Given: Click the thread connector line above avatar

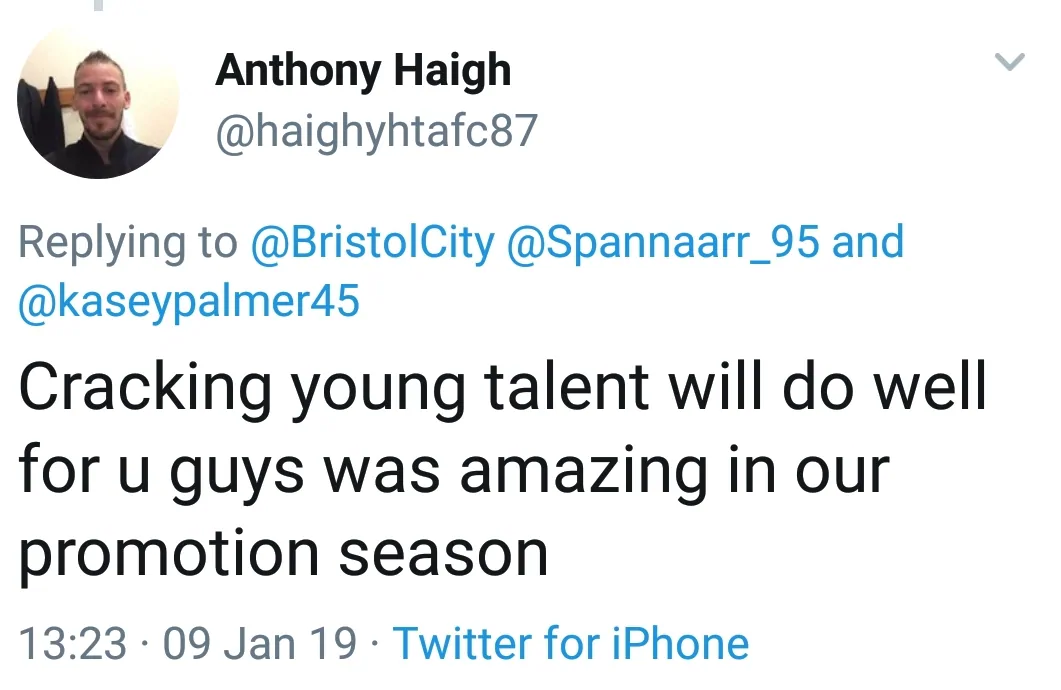Looking at the screenshot, I should [97, 5].
